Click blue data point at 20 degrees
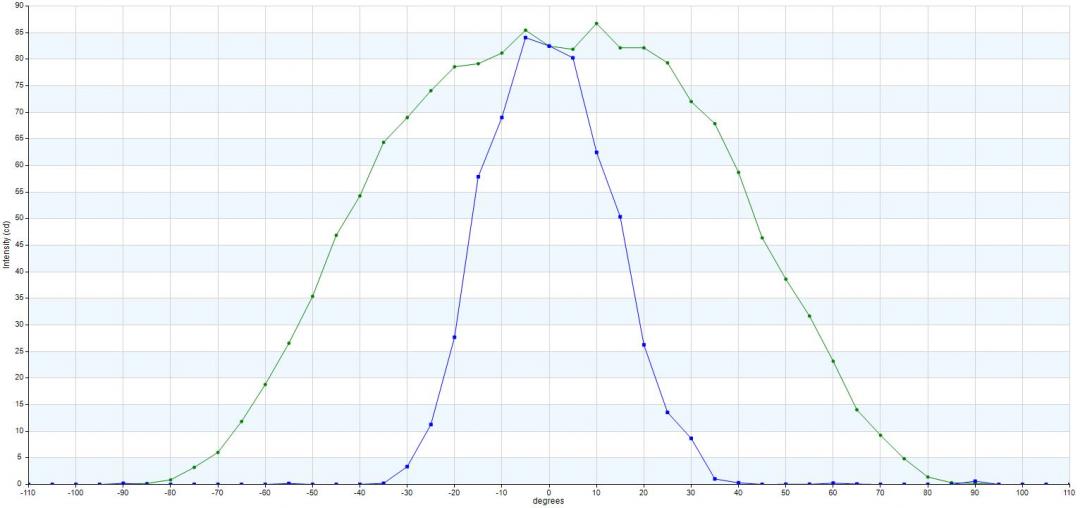The width and height of the screenshot is (1080, 508). coord(643,344)
